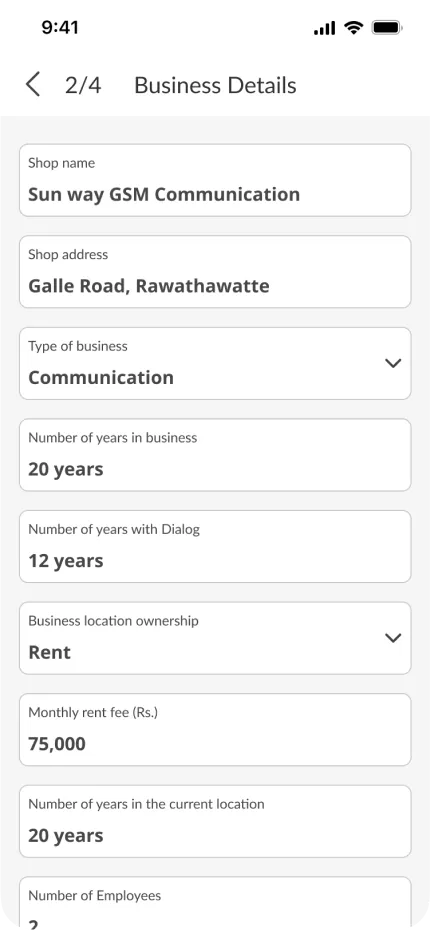This screenshot has width=430, height=930.
Task: Expand the Type of business chevron
Action: (393, 363)
